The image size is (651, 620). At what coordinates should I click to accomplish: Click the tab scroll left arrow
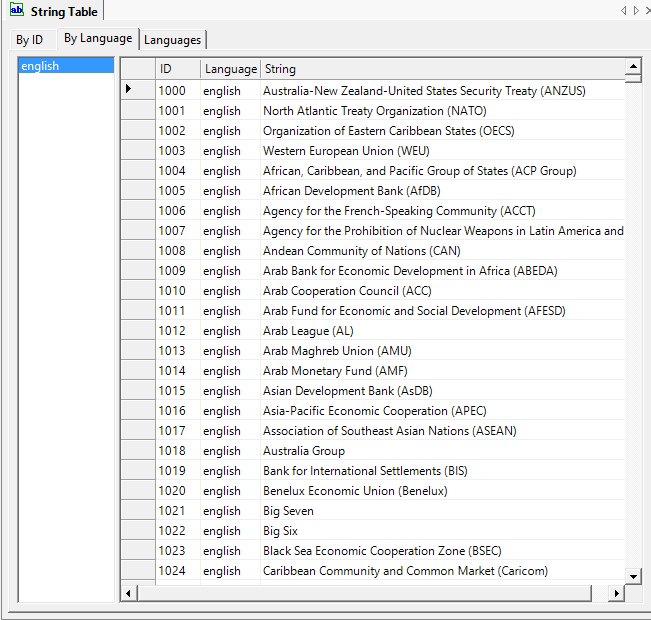tap(623, 10)
